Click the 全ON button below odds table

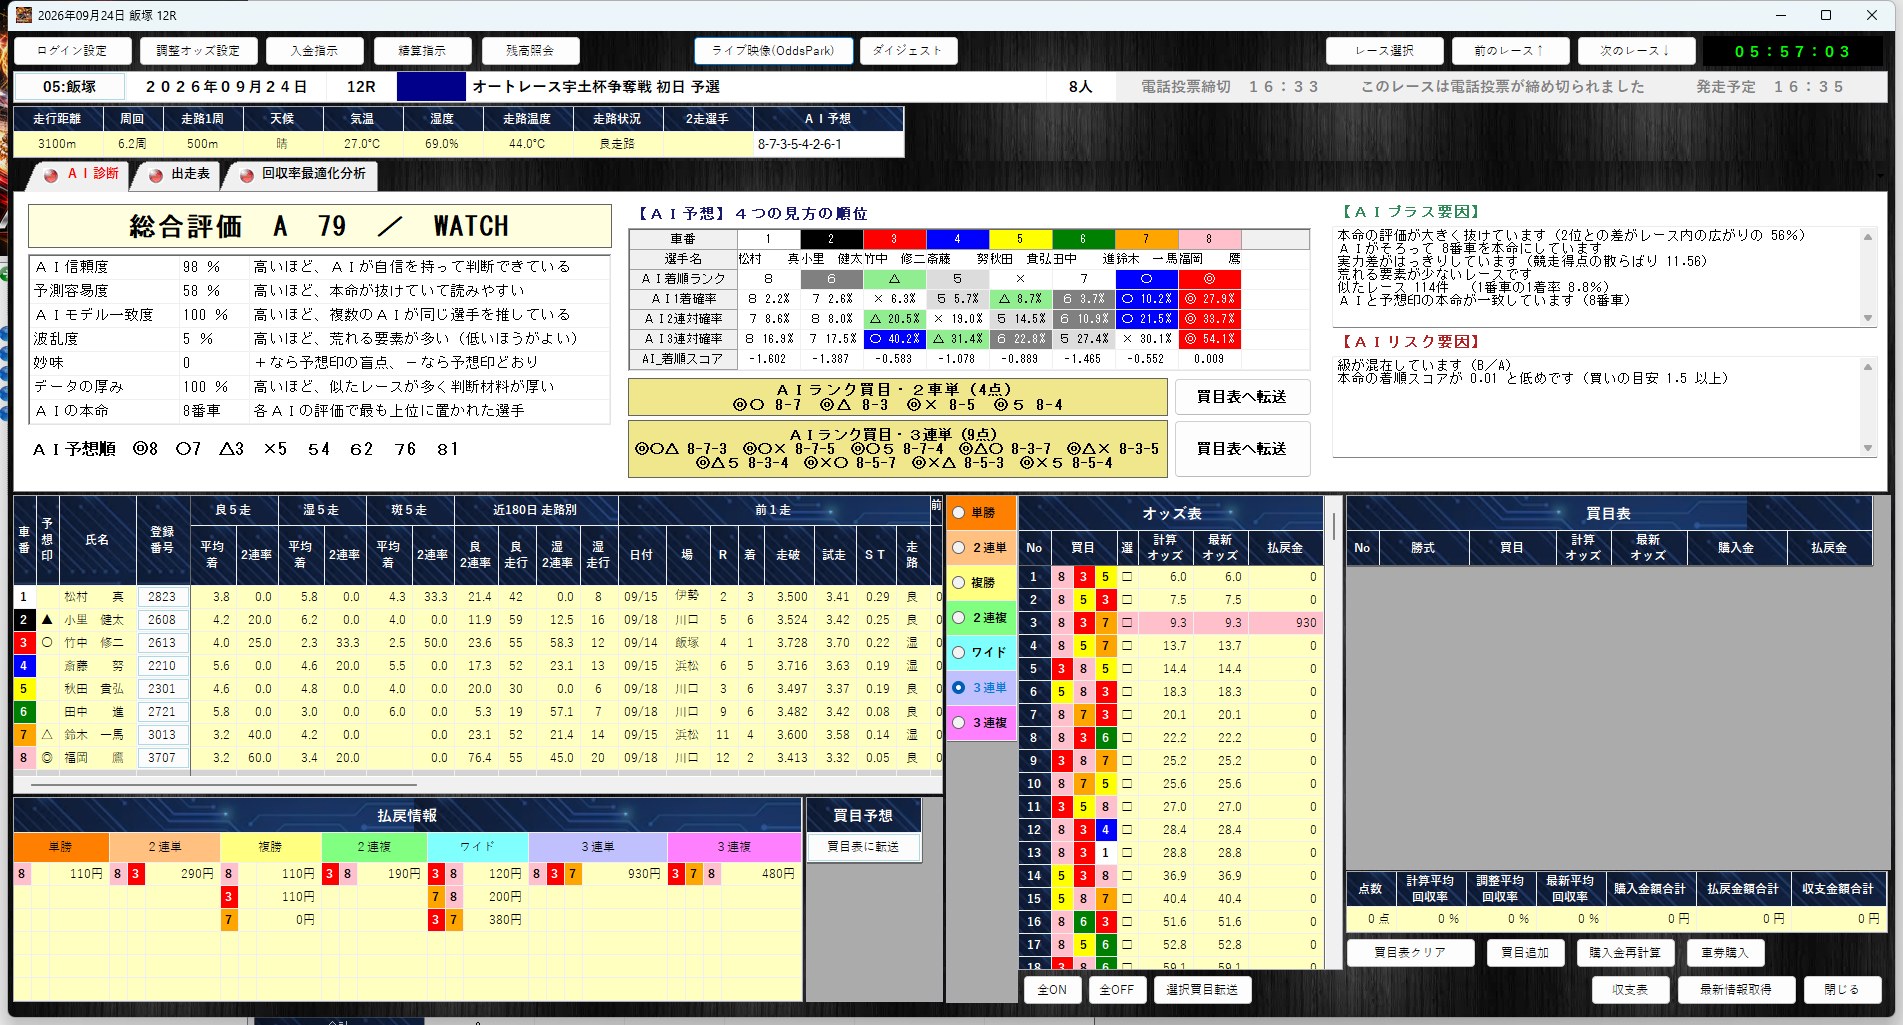point(1052,990)
